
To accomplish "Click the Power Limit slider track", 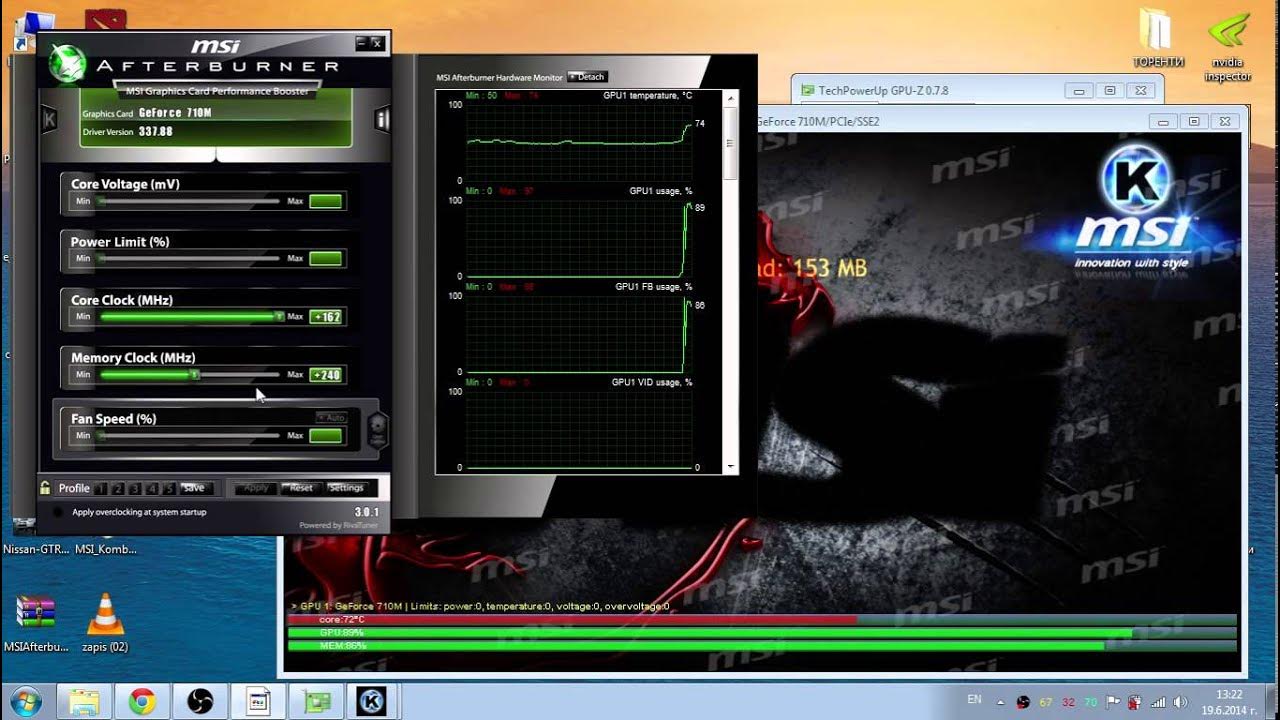I will (189, 258).
